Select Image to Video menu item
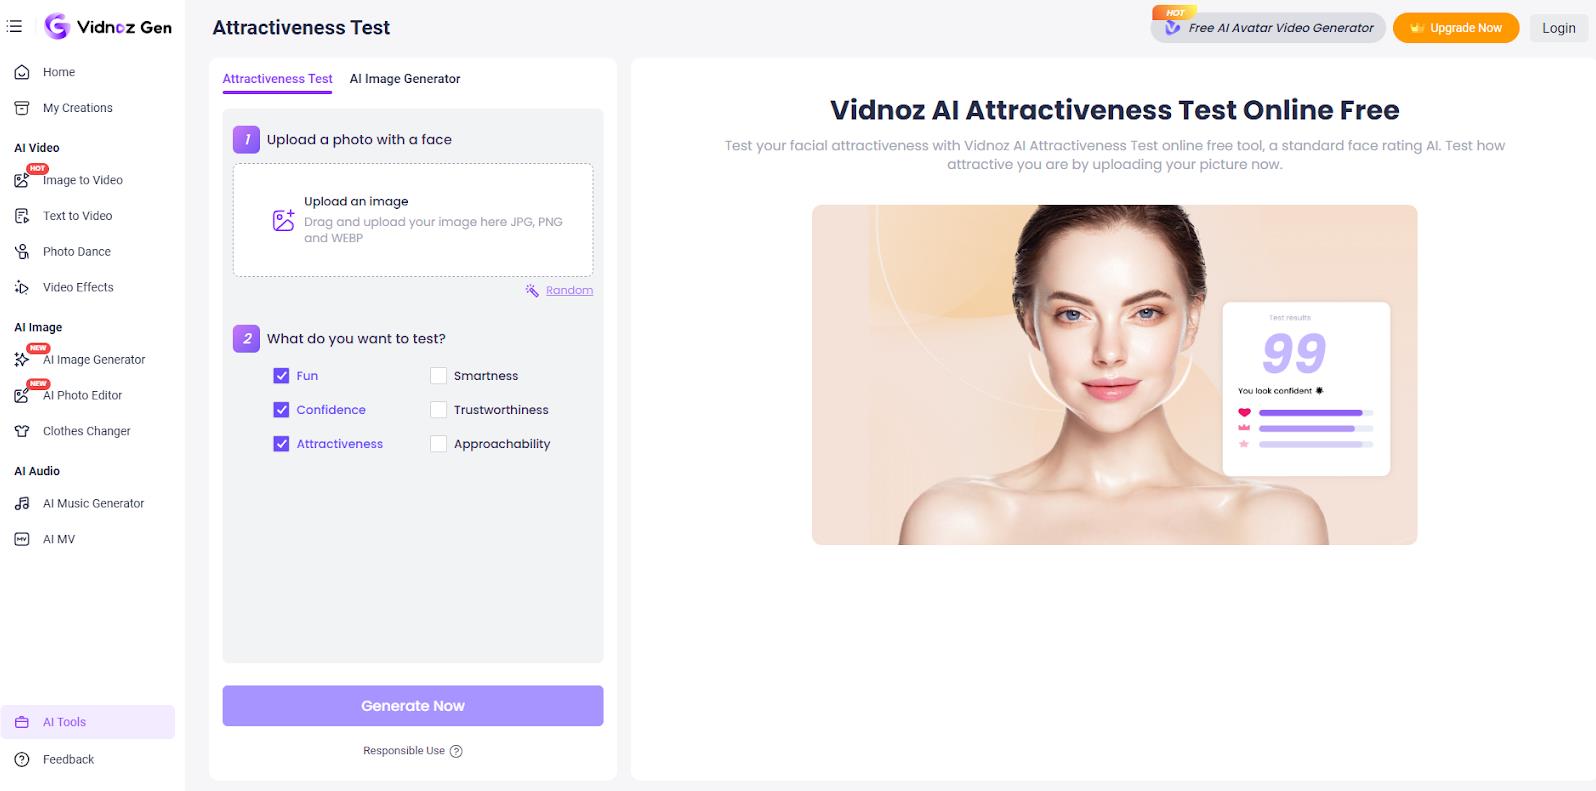Image resolution: width=1596 pixels, height=791 pixels. pyautogui.click(x=83, y=180)
